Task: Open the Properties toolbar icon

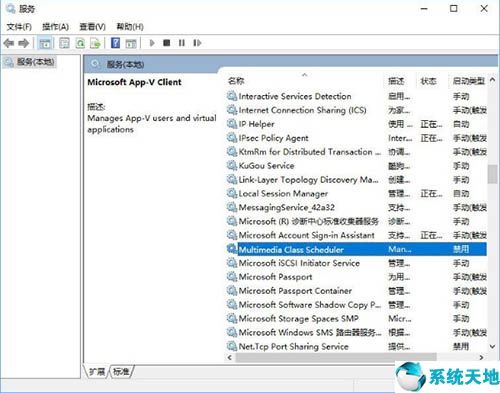Action: (x=64, y=43)
